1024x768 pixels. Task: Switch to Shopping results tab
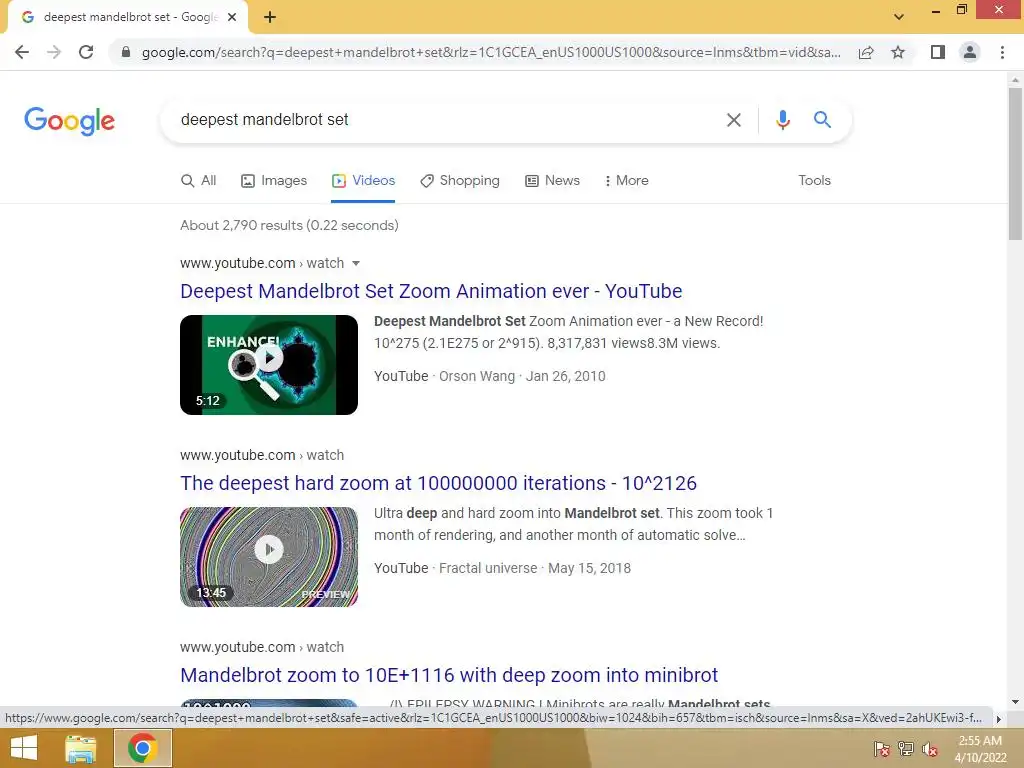(x=460, y=181)
